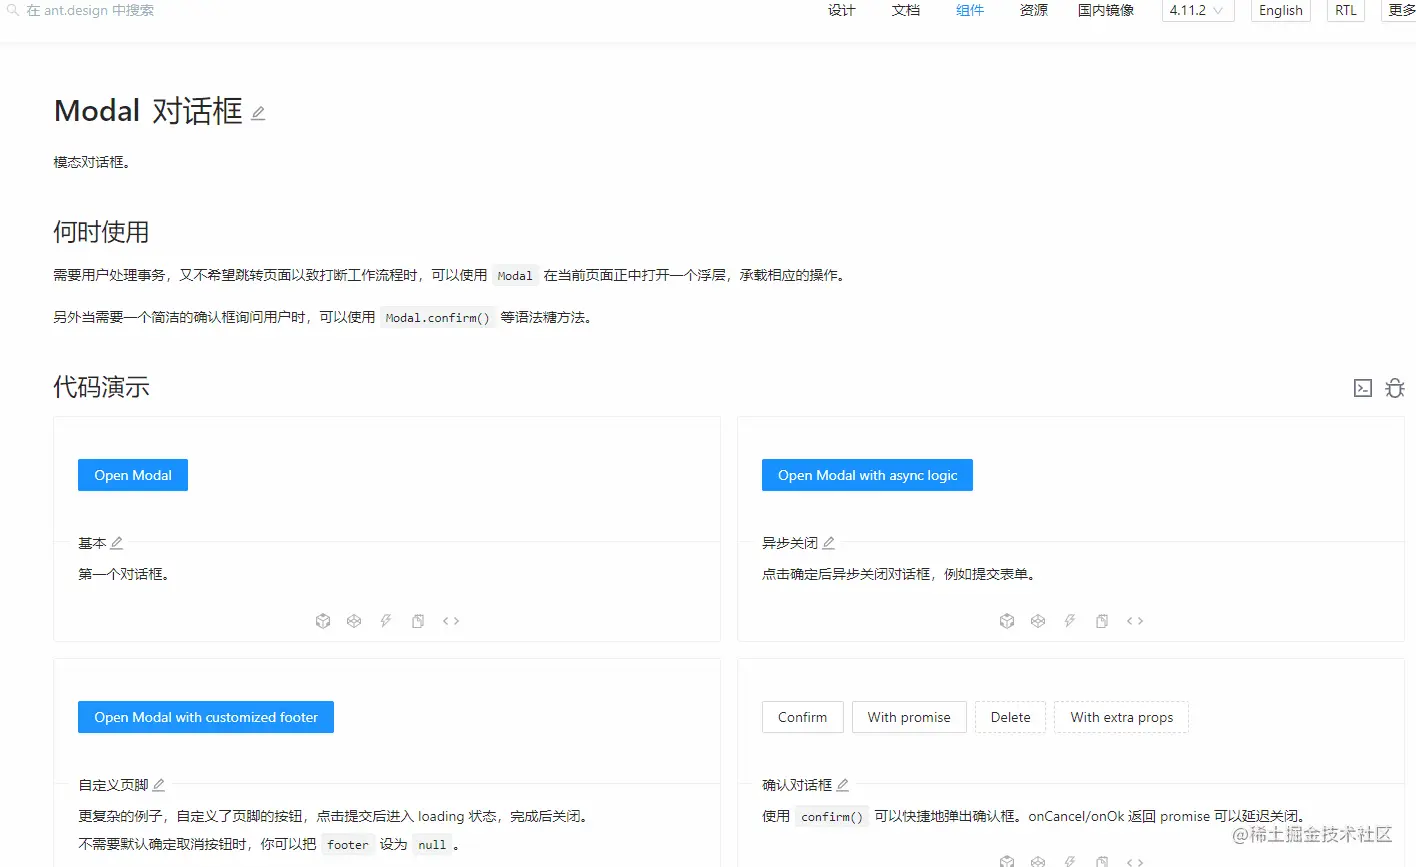Click the 确认对话框 demo title
This screenshot has height=867, width=1416.
[x=797, y=785]
